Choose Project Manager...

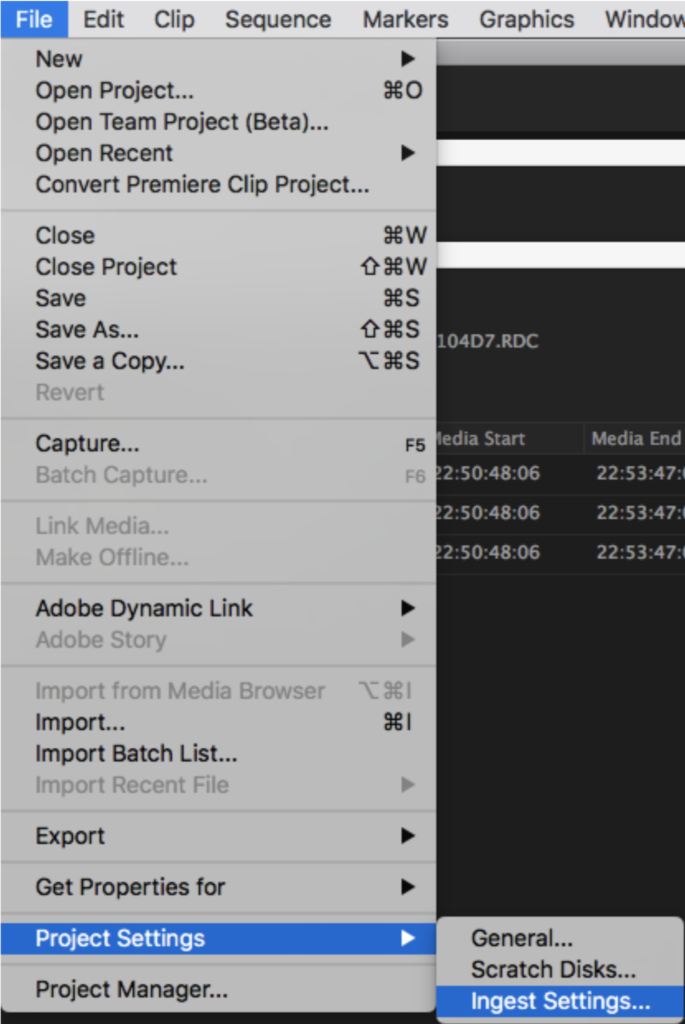[x=219, y=989]
